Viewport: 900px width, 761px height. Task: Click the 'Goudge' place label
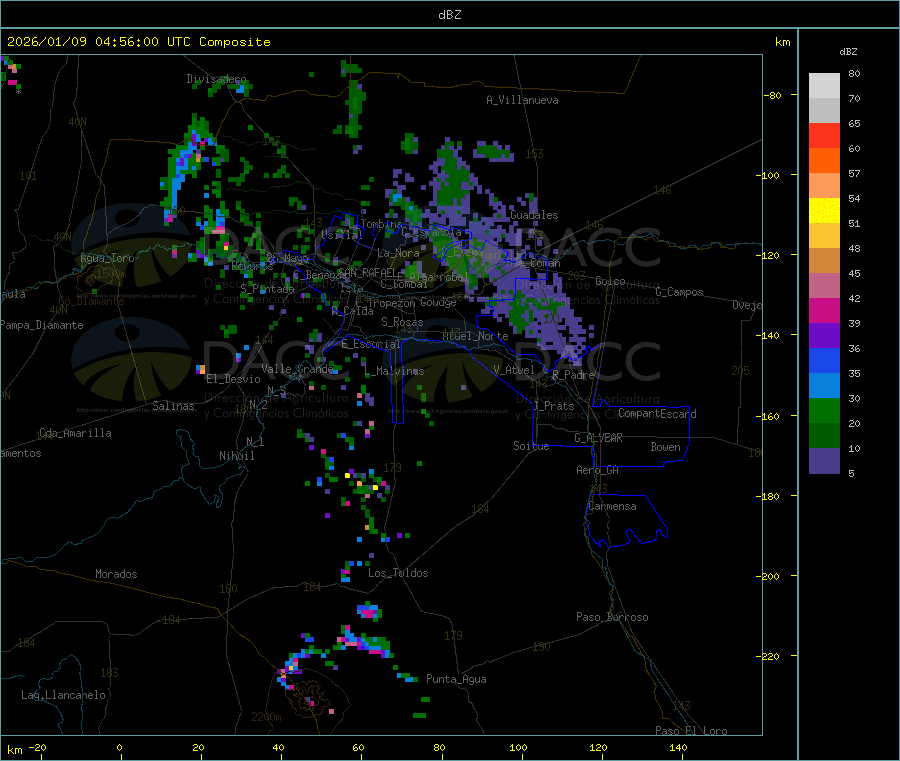click(438, 302)
